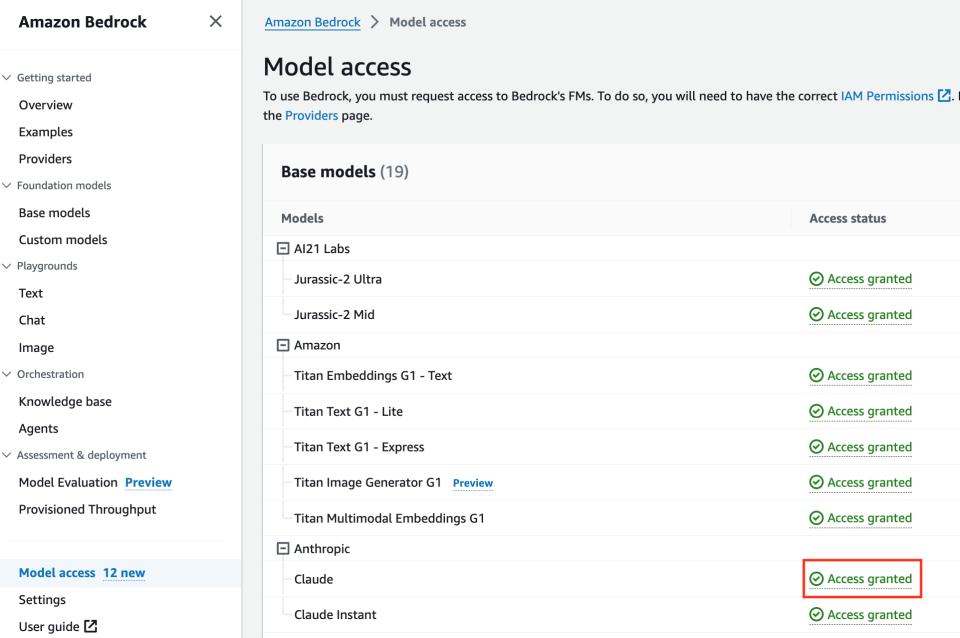Select Settings in the sidebar

pyautogui.click(x=41, y=599)
